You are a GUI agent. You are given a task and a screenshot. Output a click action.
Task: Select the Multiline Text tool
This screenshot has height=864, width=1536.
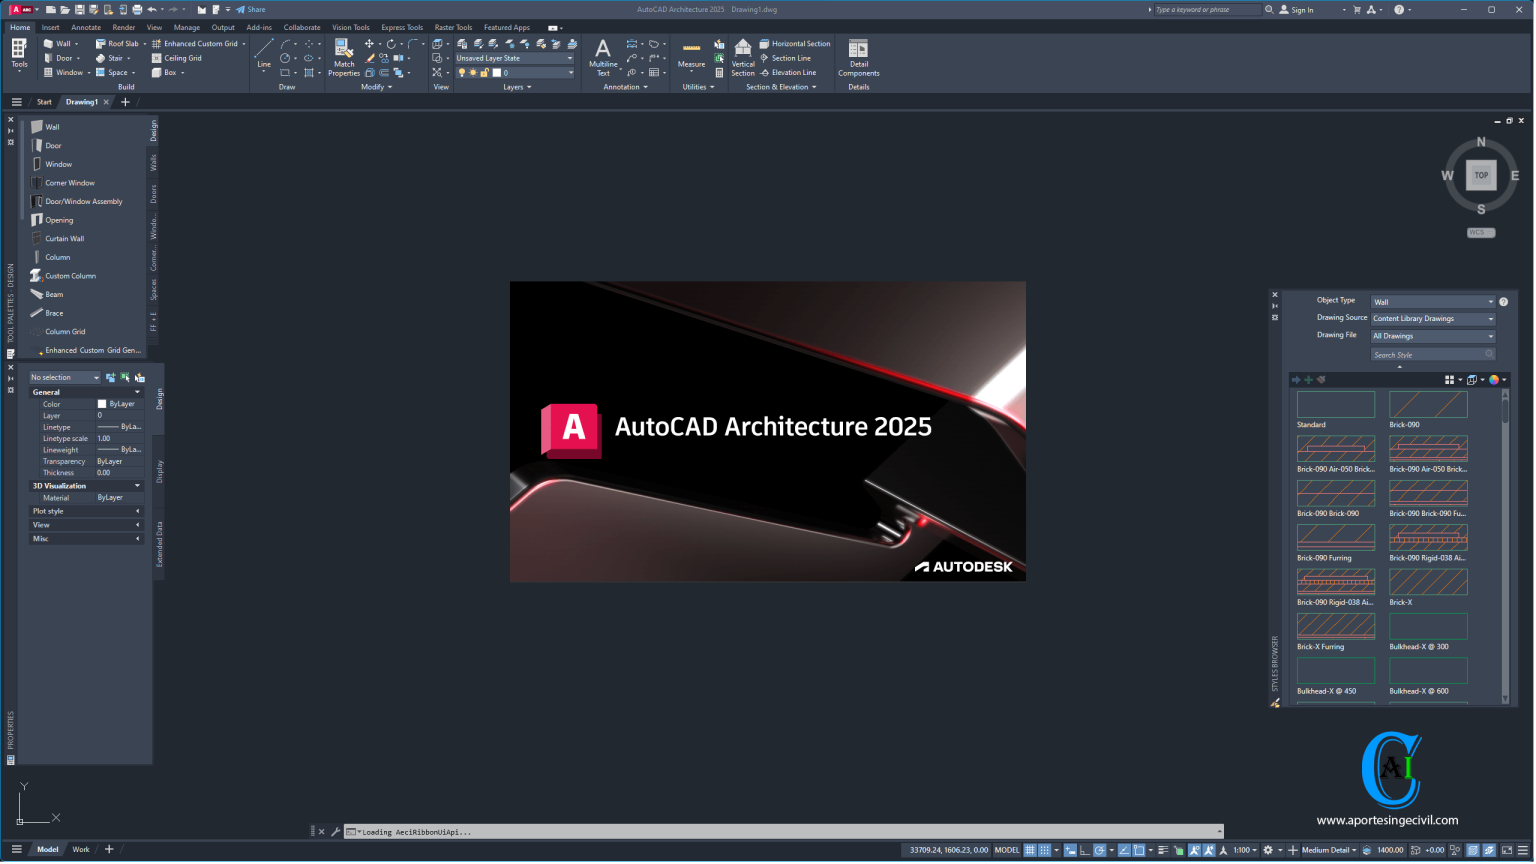point(602,52)
